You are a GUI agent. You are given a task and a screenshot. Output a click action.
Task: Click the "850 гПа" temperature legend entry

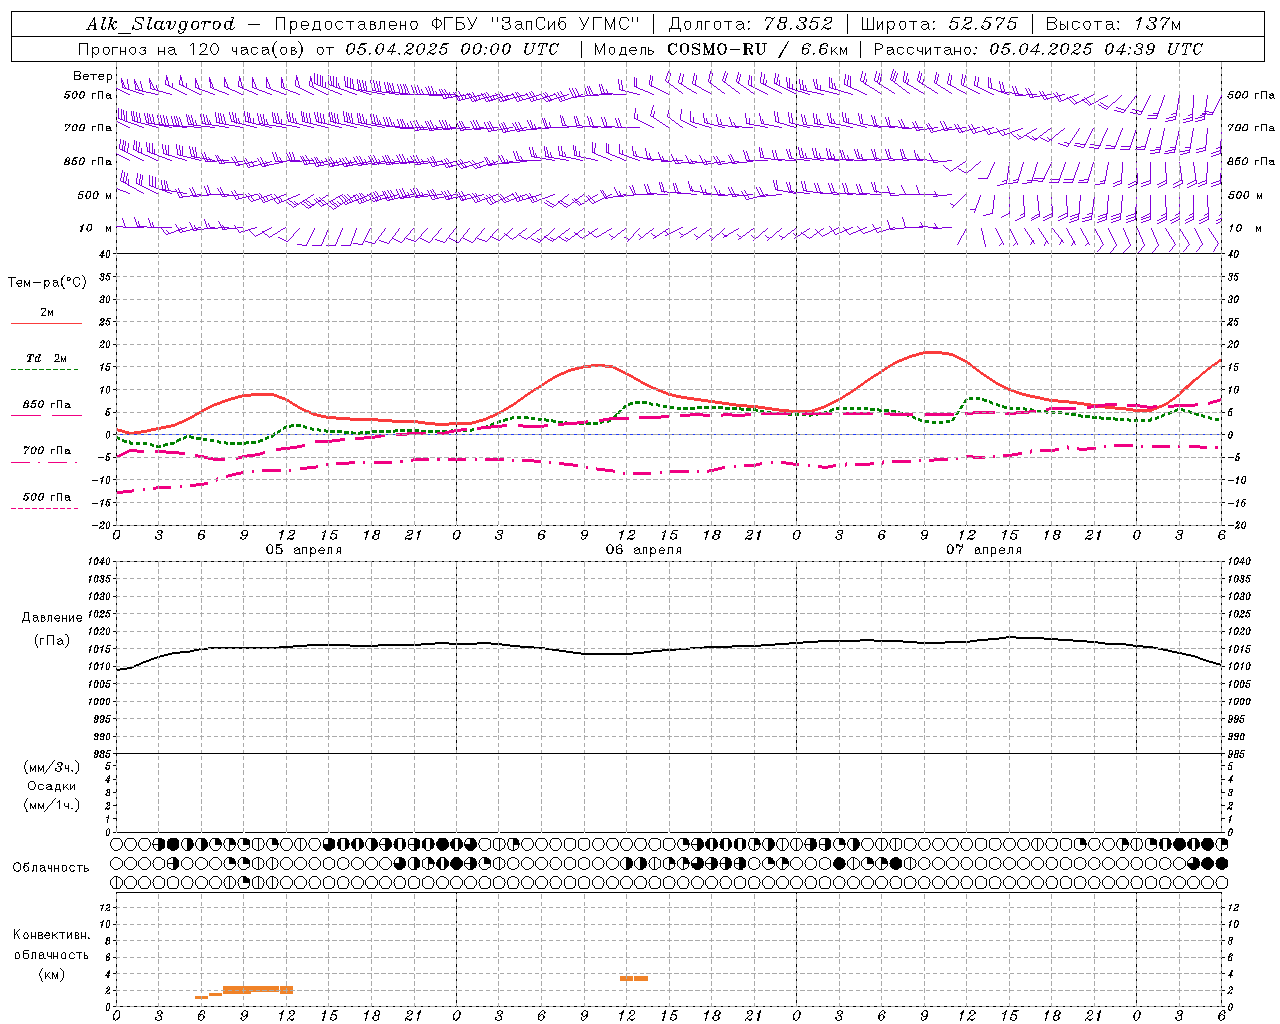(47, 405)
